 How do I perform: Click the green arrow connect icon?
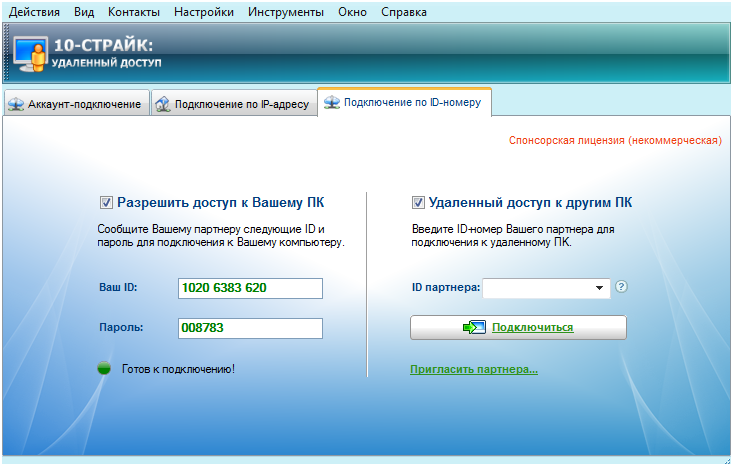[474, 327]
